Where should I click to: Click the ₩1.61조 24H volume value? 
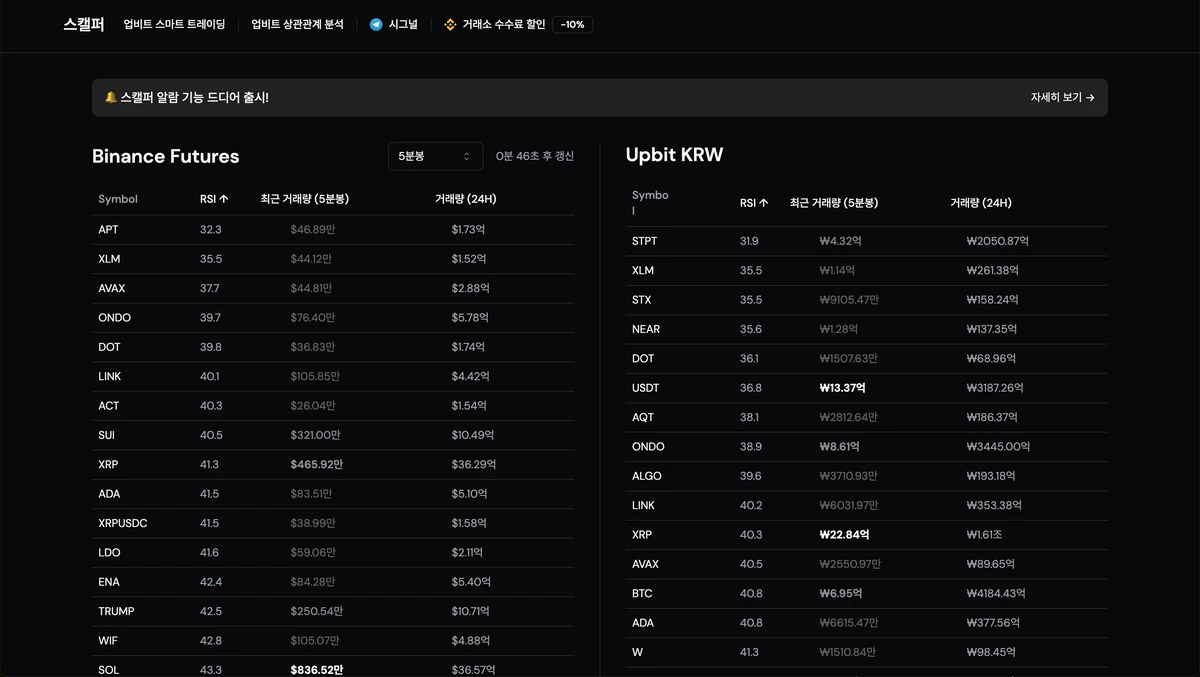985,534
